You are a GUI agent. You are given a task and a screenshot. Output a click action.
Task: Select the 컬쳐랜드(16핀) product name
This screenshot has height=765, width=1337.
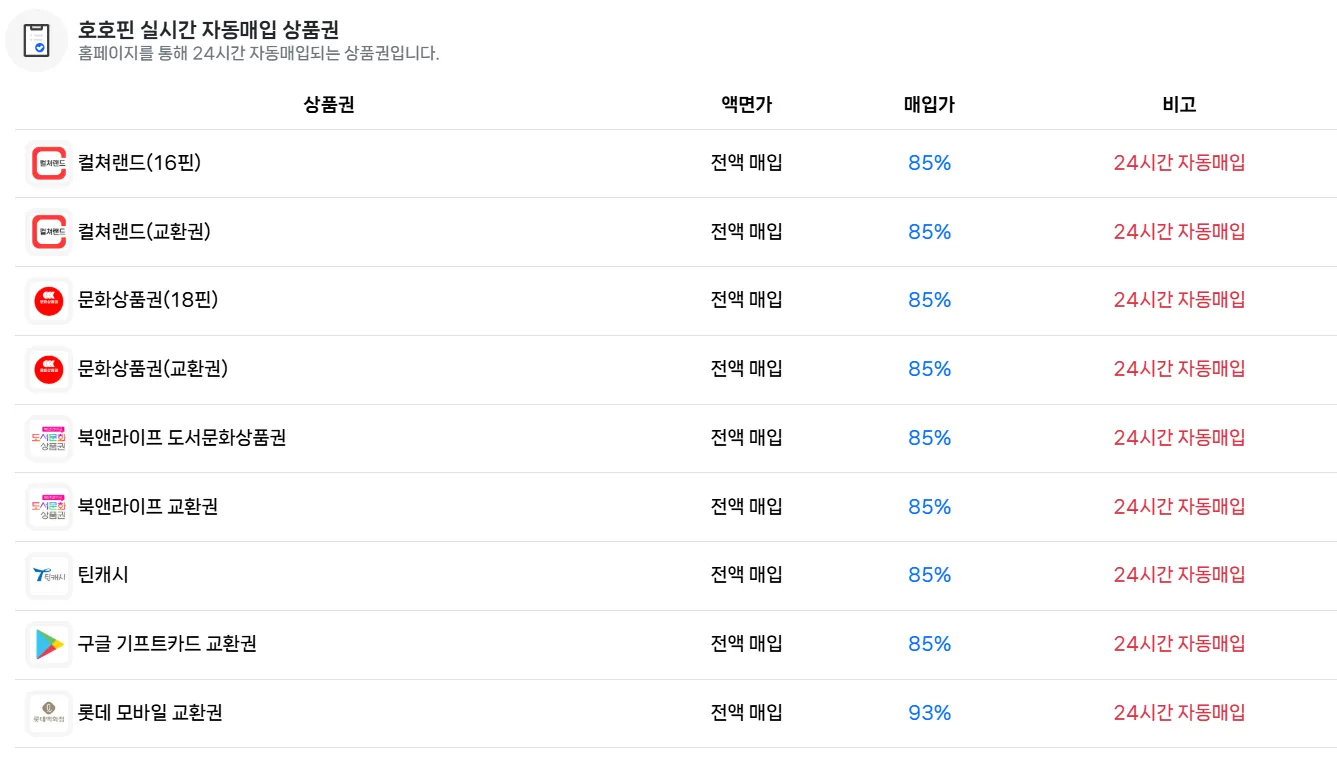[139, 162]
